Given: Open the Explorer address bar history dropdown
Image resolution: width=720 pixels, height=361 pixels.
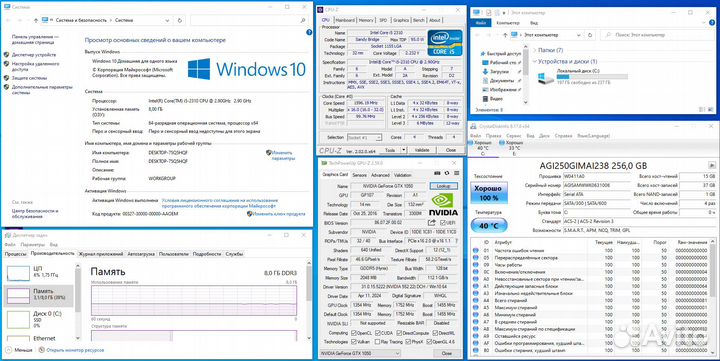Looking at the screenshot, I should 579,35.
